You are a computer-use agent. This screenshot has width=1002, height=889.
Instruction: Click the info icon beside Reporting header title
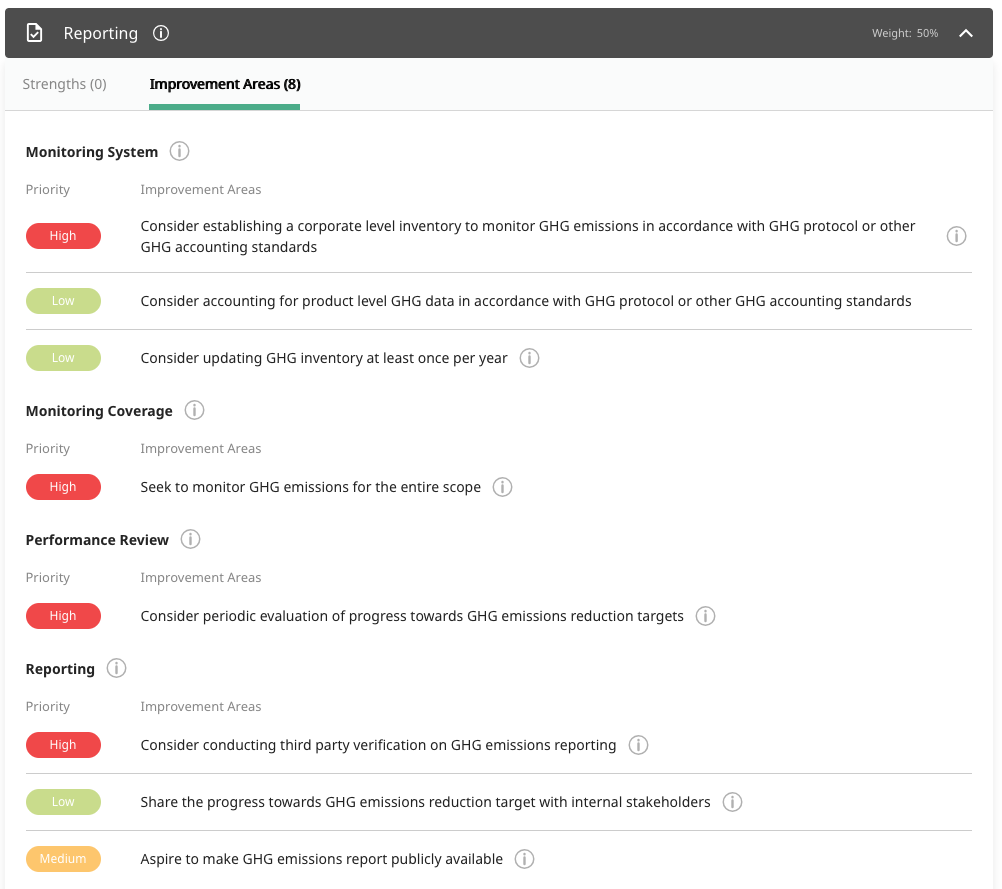tap(161, 33)
